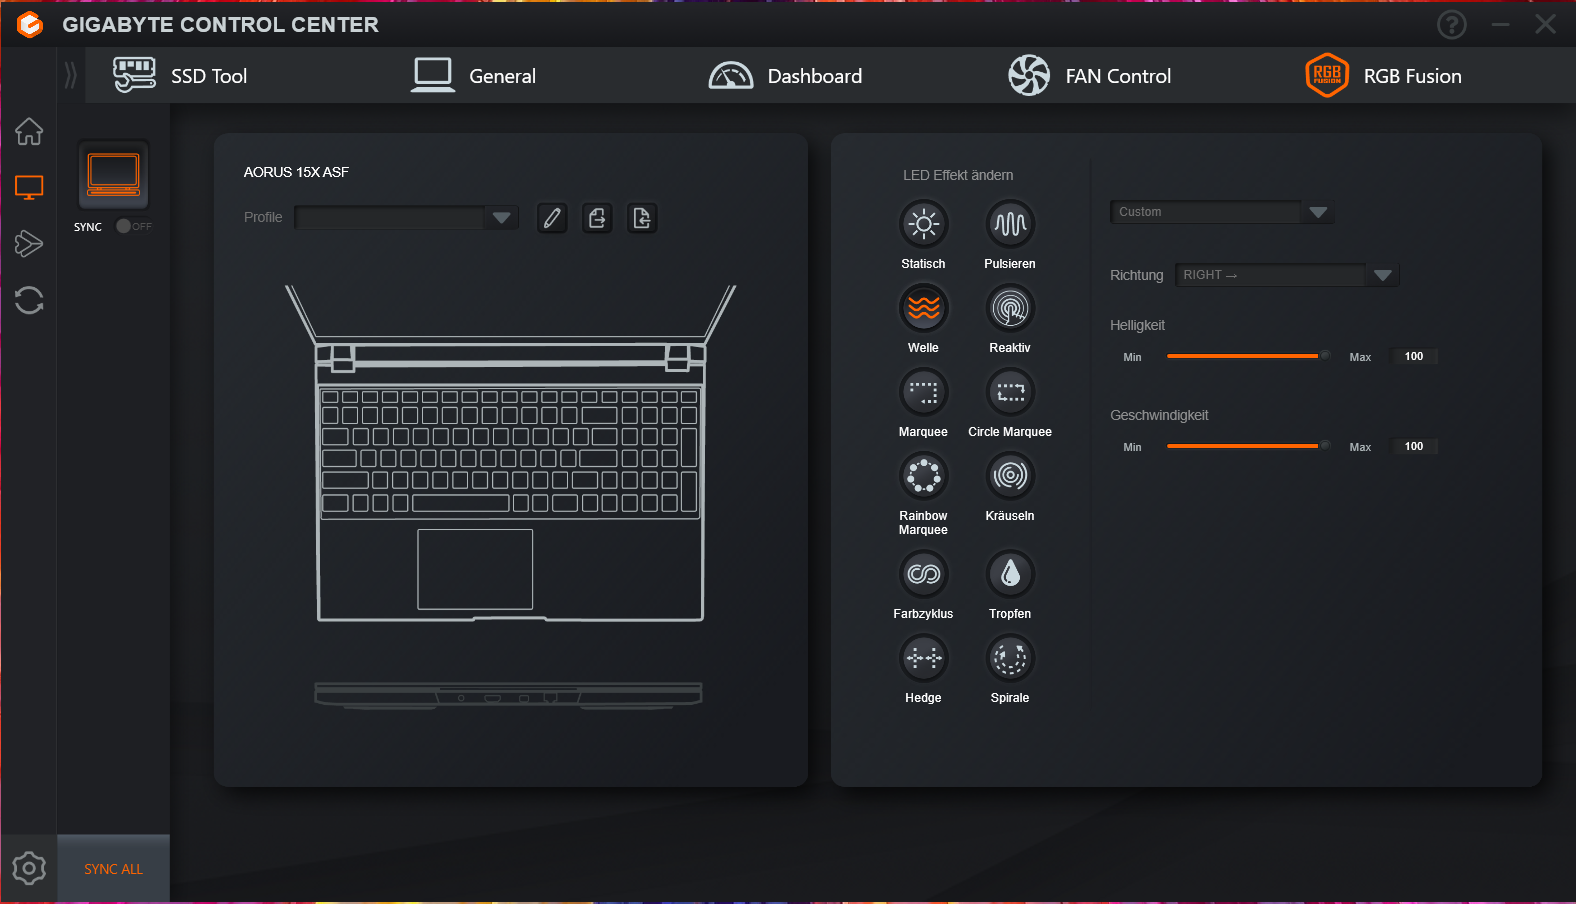
Task: Switch to the Dashboard tab
Action: 785,76
